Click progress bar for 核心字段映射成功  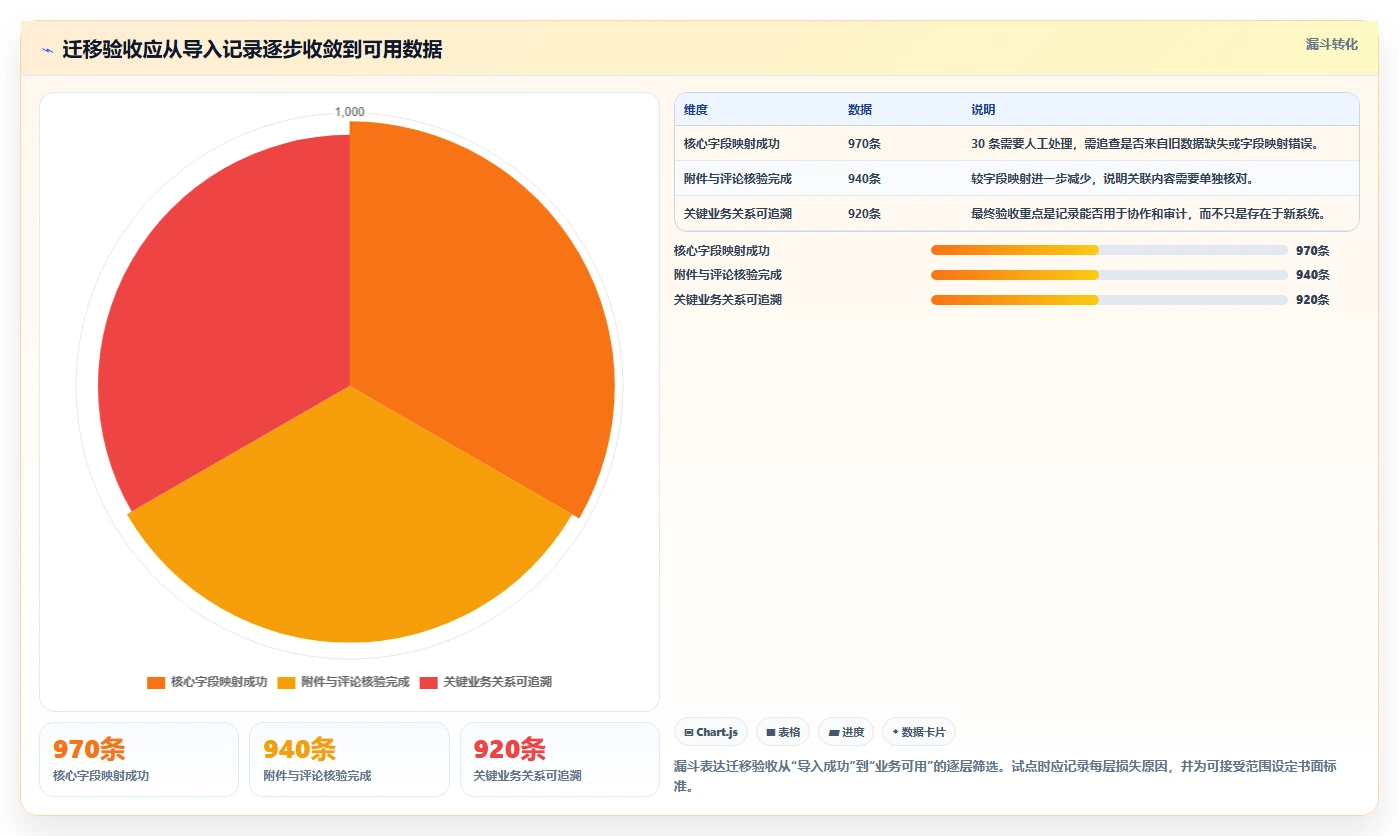pyautogui.click(x=1109, y=250)
